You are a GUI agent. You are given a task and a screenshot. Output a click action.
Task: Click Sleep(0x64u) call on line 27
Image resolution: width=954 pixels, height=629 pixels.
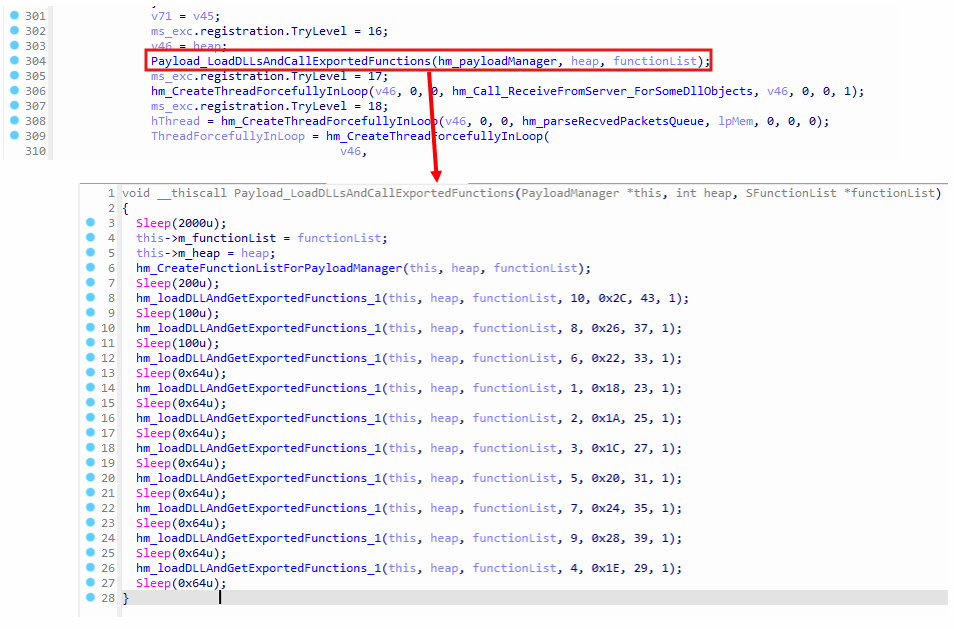pos(181,583)
